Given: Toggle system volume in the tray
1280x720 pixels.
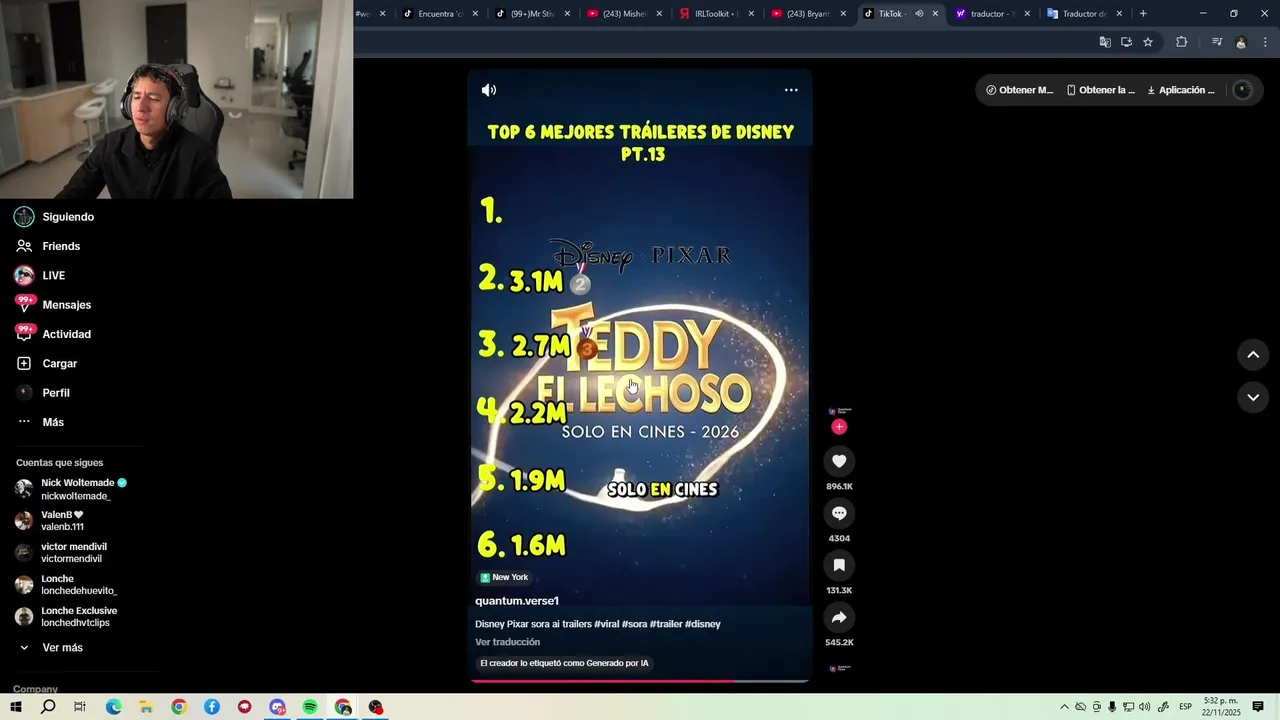Looking at the screenshot, I should pos(1144,707).
